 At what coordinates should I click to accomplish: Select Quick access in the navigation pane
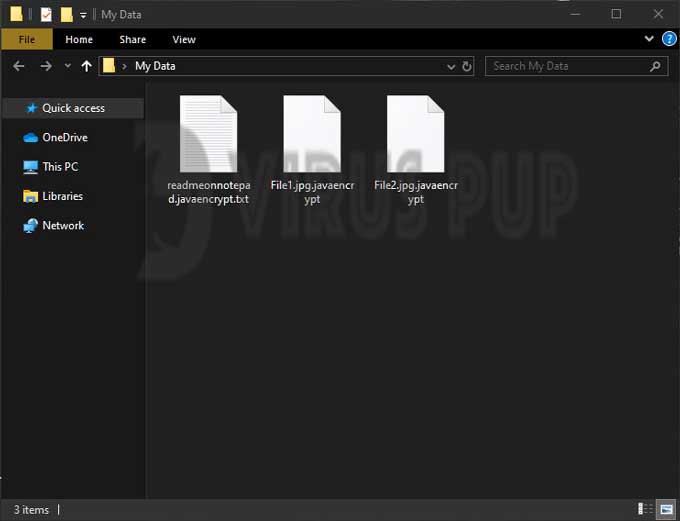pyautogui.click(x=73, y=108)
